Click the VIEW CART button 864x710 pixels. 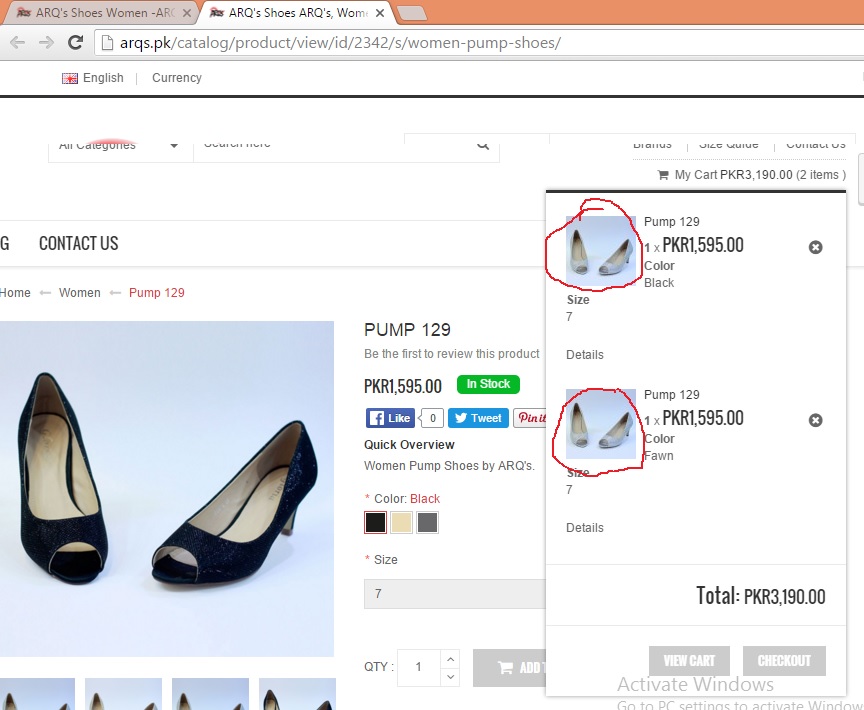coord(689,661)
